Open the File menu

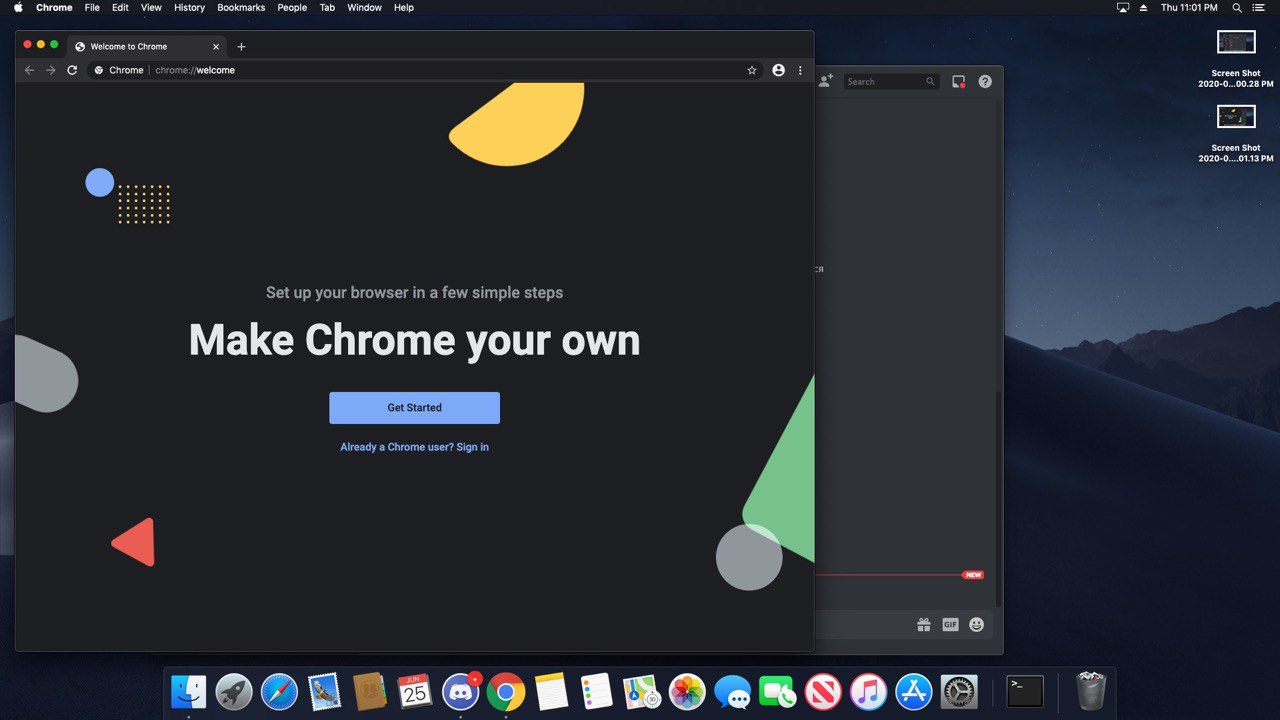coord(92,7)
